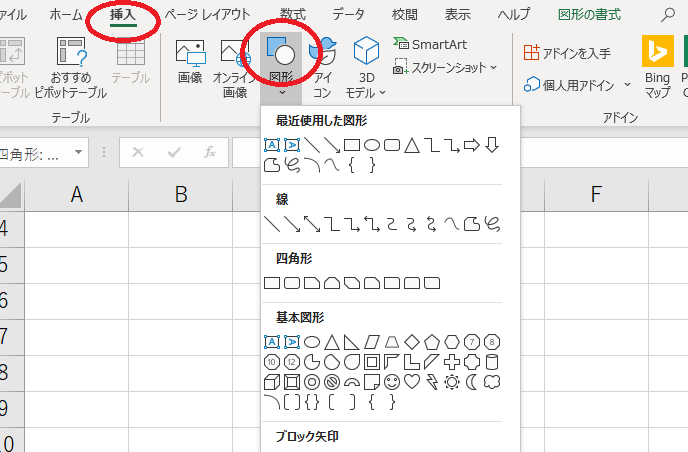Viewport: 688px width, 452px height.
Task: Open Bing マップ add-in
Action: pyautogui.click(x=657, y=67)
